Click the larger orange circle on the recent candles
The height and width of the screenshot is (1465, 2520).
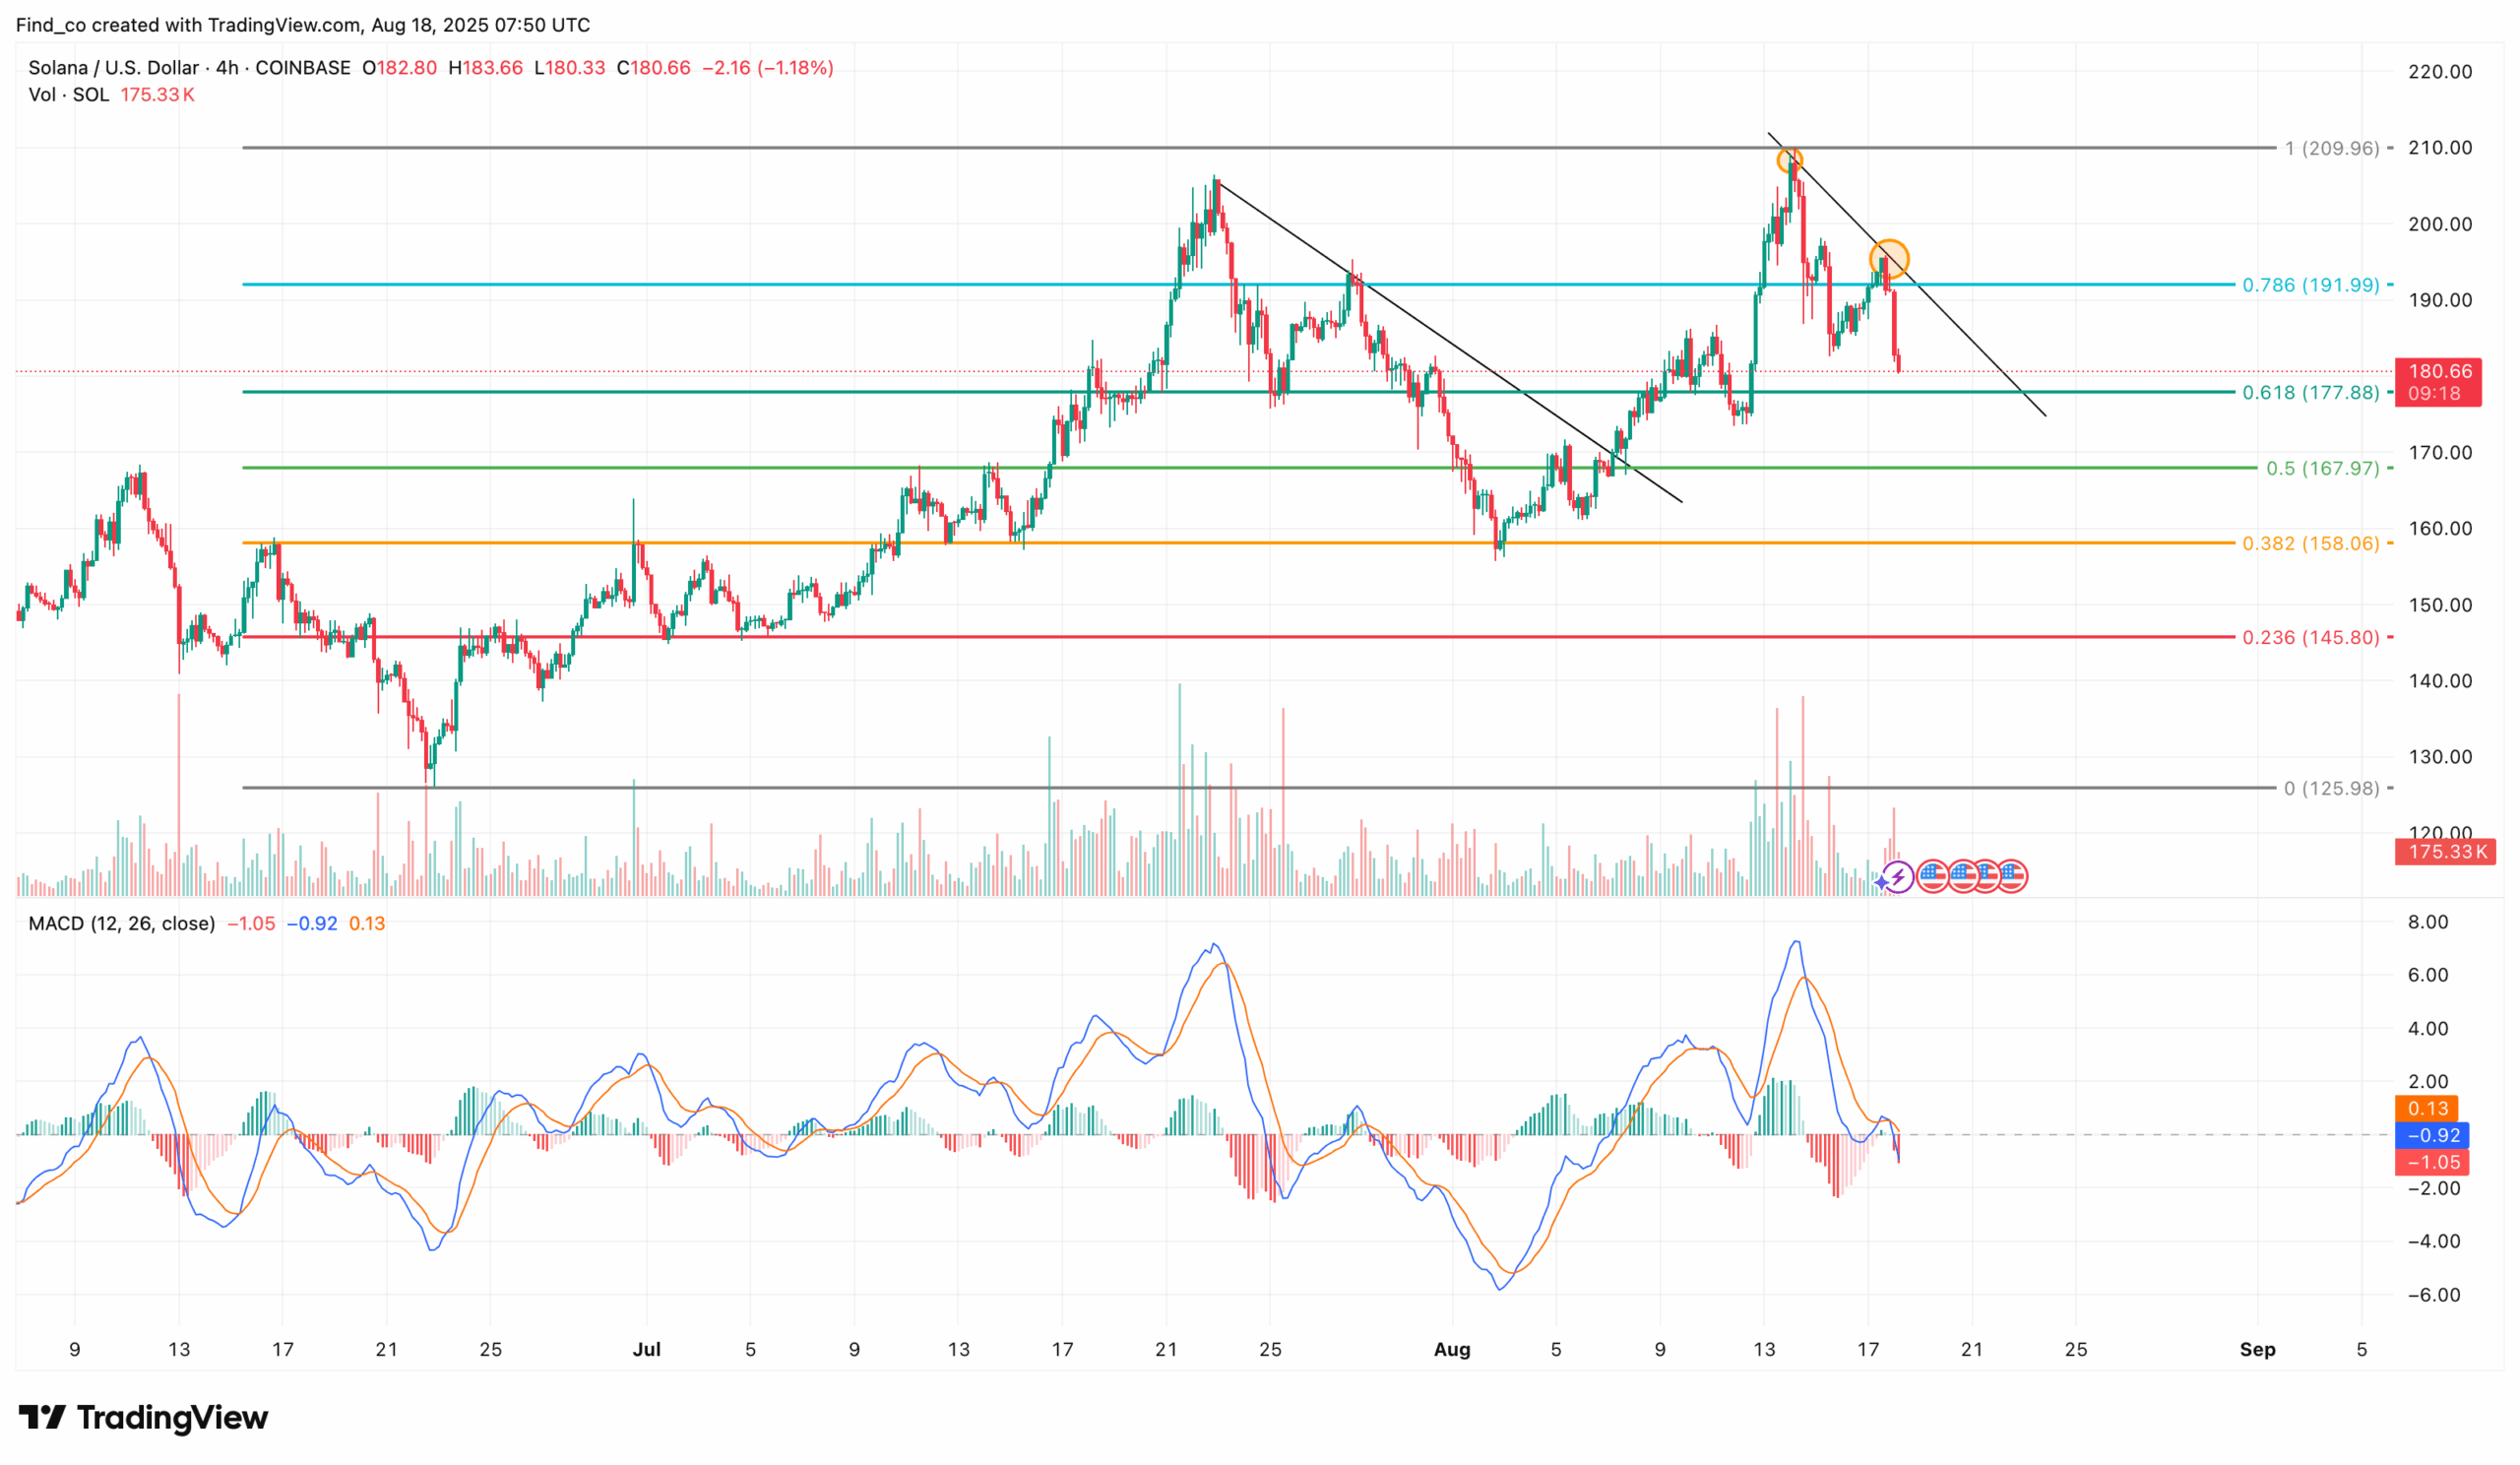point(1890,259)
